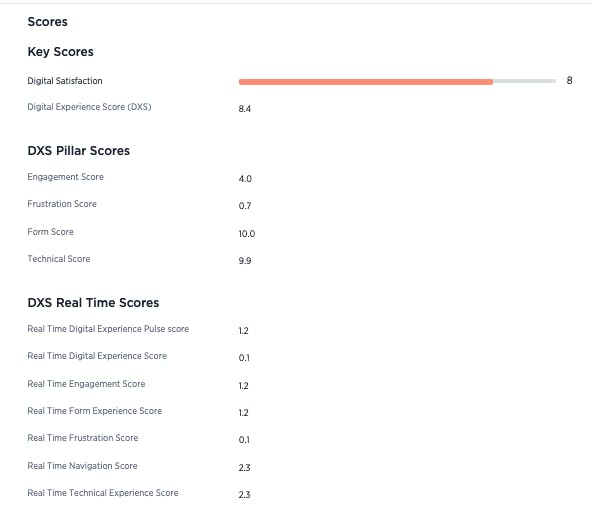Click the Form Score value 10.0
This screenshot has height=527, width=591.
click(247, 234)
